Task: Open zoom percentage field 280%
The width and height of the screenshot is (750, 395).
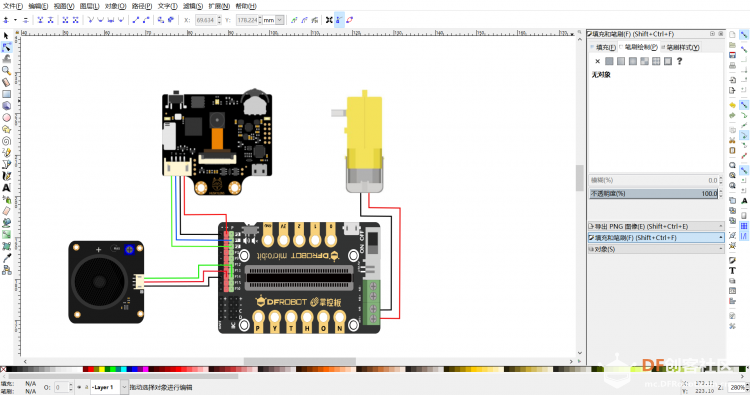Action: 737,387
